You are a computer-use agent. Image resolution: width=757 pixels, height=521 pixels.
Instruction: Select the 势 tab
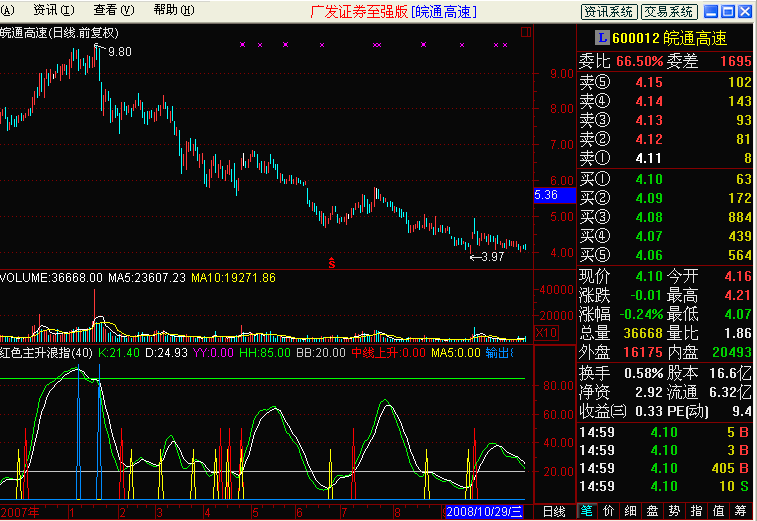pyautogui.click(x=674, y=511)
